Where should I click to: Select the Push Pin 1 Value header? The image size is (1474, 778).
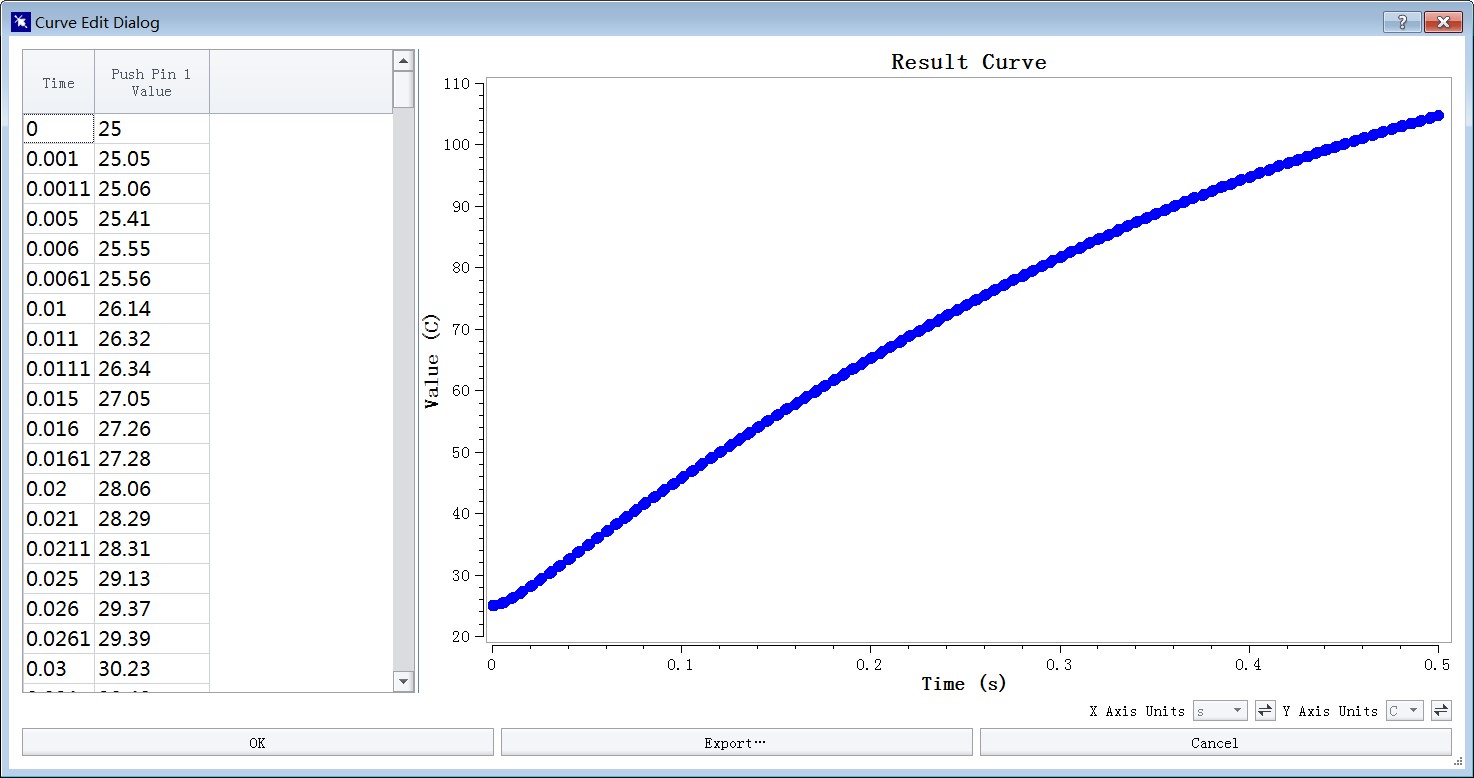pyautogui.click(x=151, y=83)
